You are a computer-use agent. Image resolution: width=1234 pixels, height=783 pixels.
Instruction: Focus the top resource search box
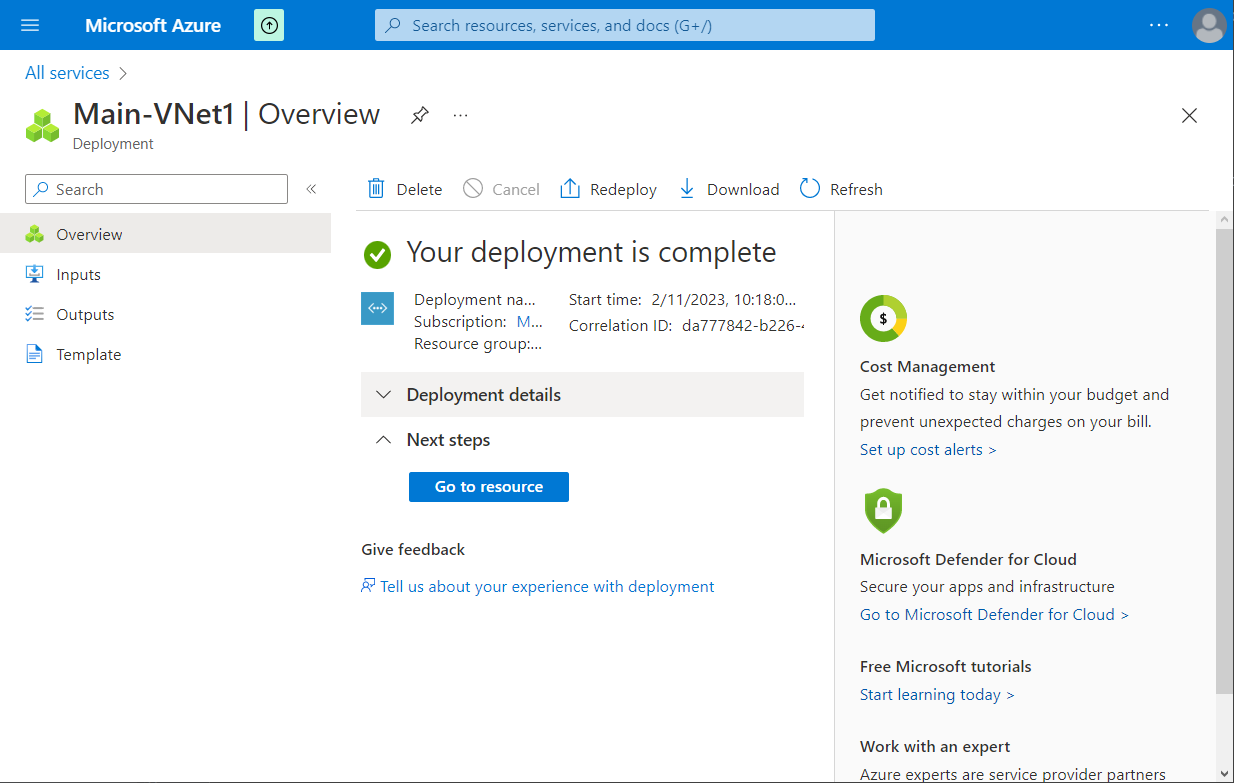pos(625,25)
